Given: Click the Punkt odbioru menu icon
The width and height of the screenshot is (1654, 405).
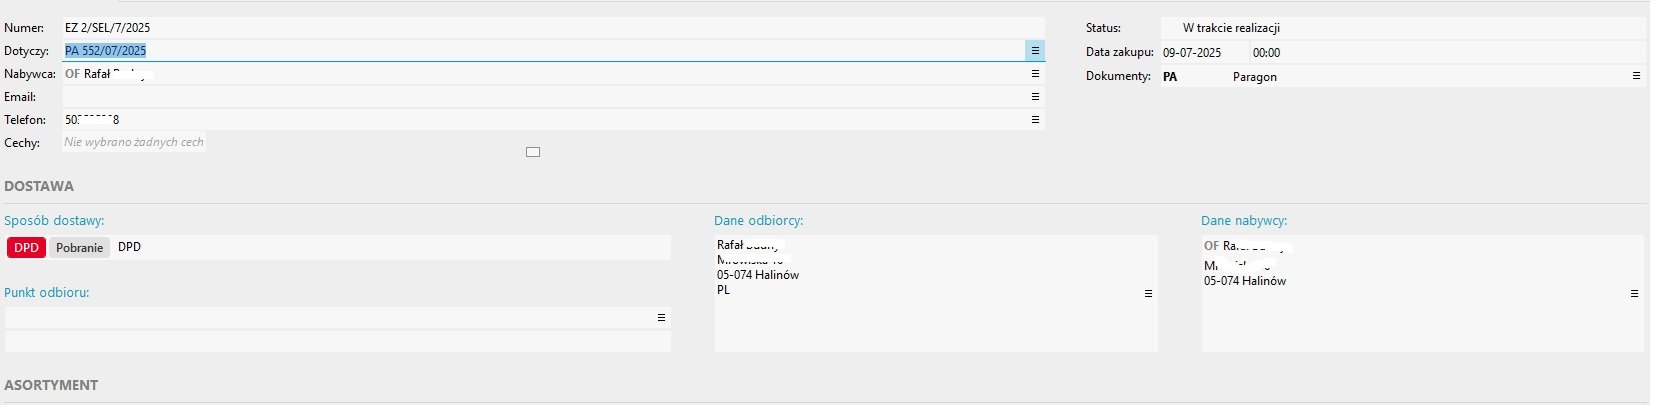Looking at the screenshot, I should tap(661, 318).
